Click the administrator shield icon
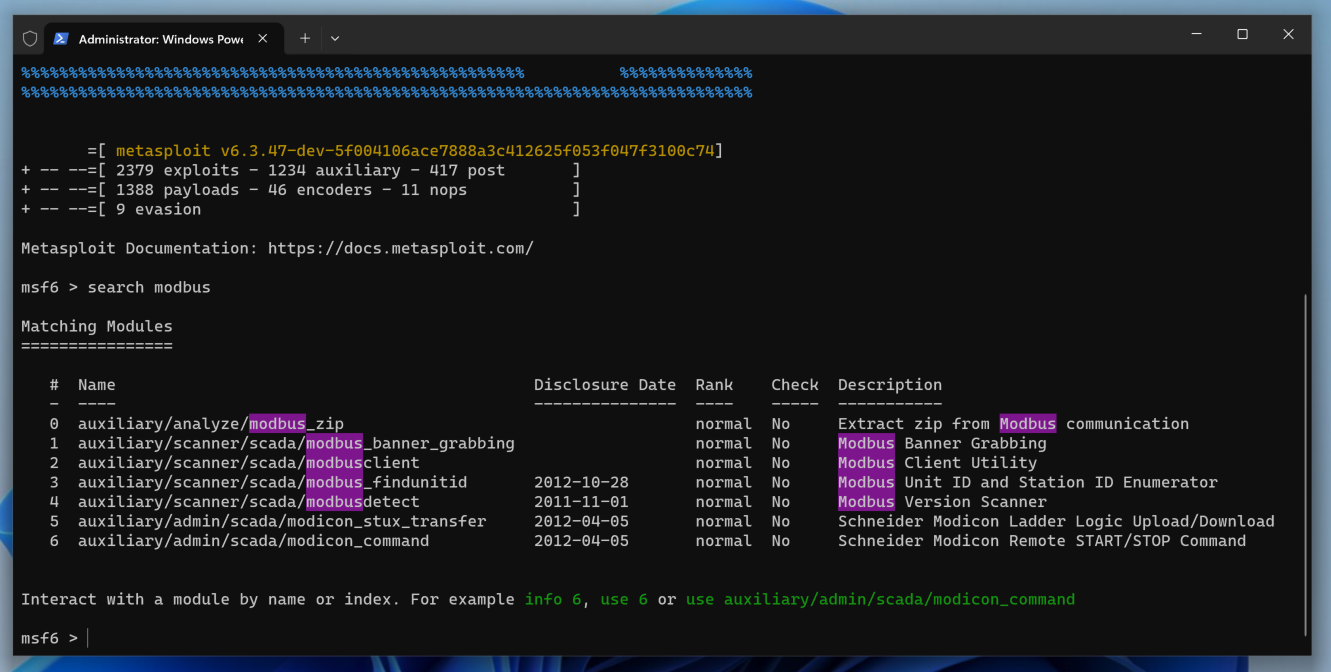 coord(30,38)
